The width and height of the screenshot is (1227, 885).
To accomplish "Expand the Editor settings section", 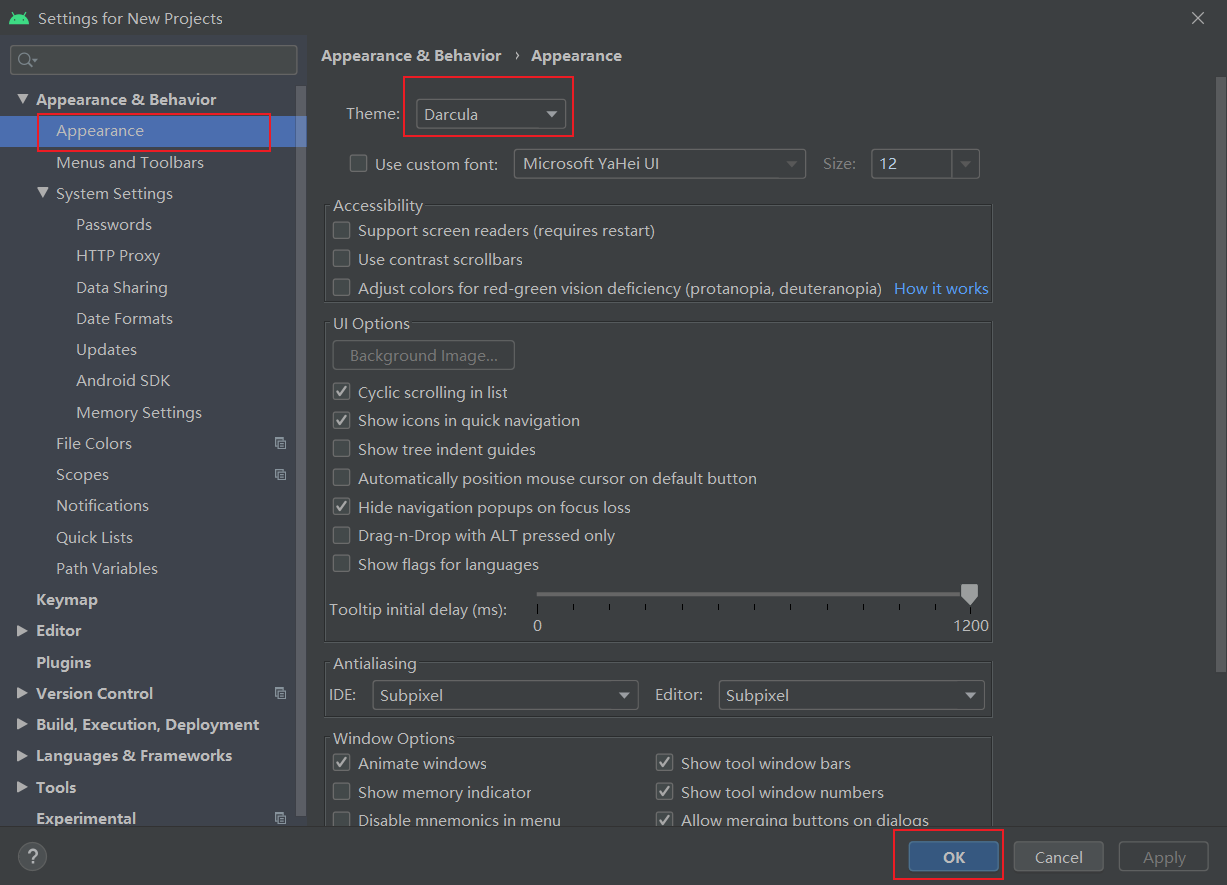I will pyautogui.click(x=22, y=630).
